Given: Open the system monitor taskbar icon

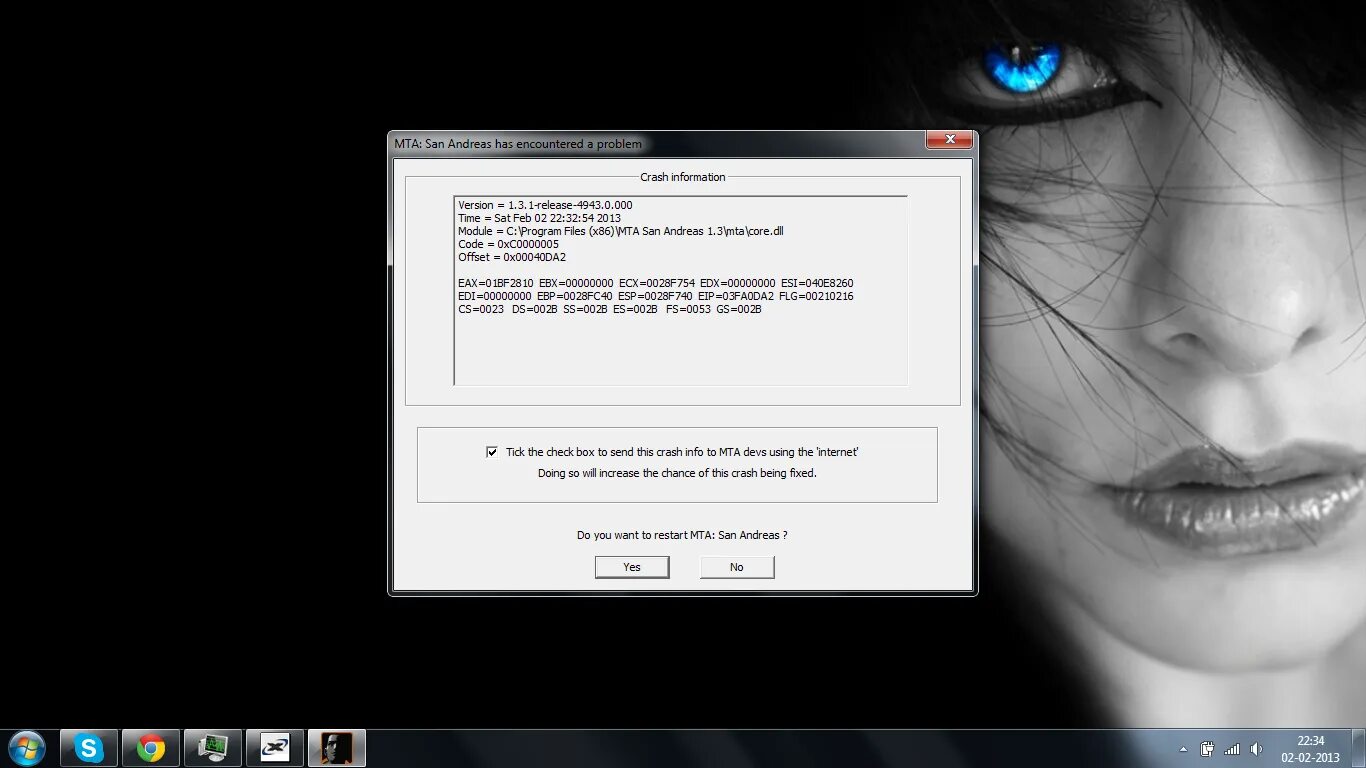Looking at the screenshot, I should [213, 748].
